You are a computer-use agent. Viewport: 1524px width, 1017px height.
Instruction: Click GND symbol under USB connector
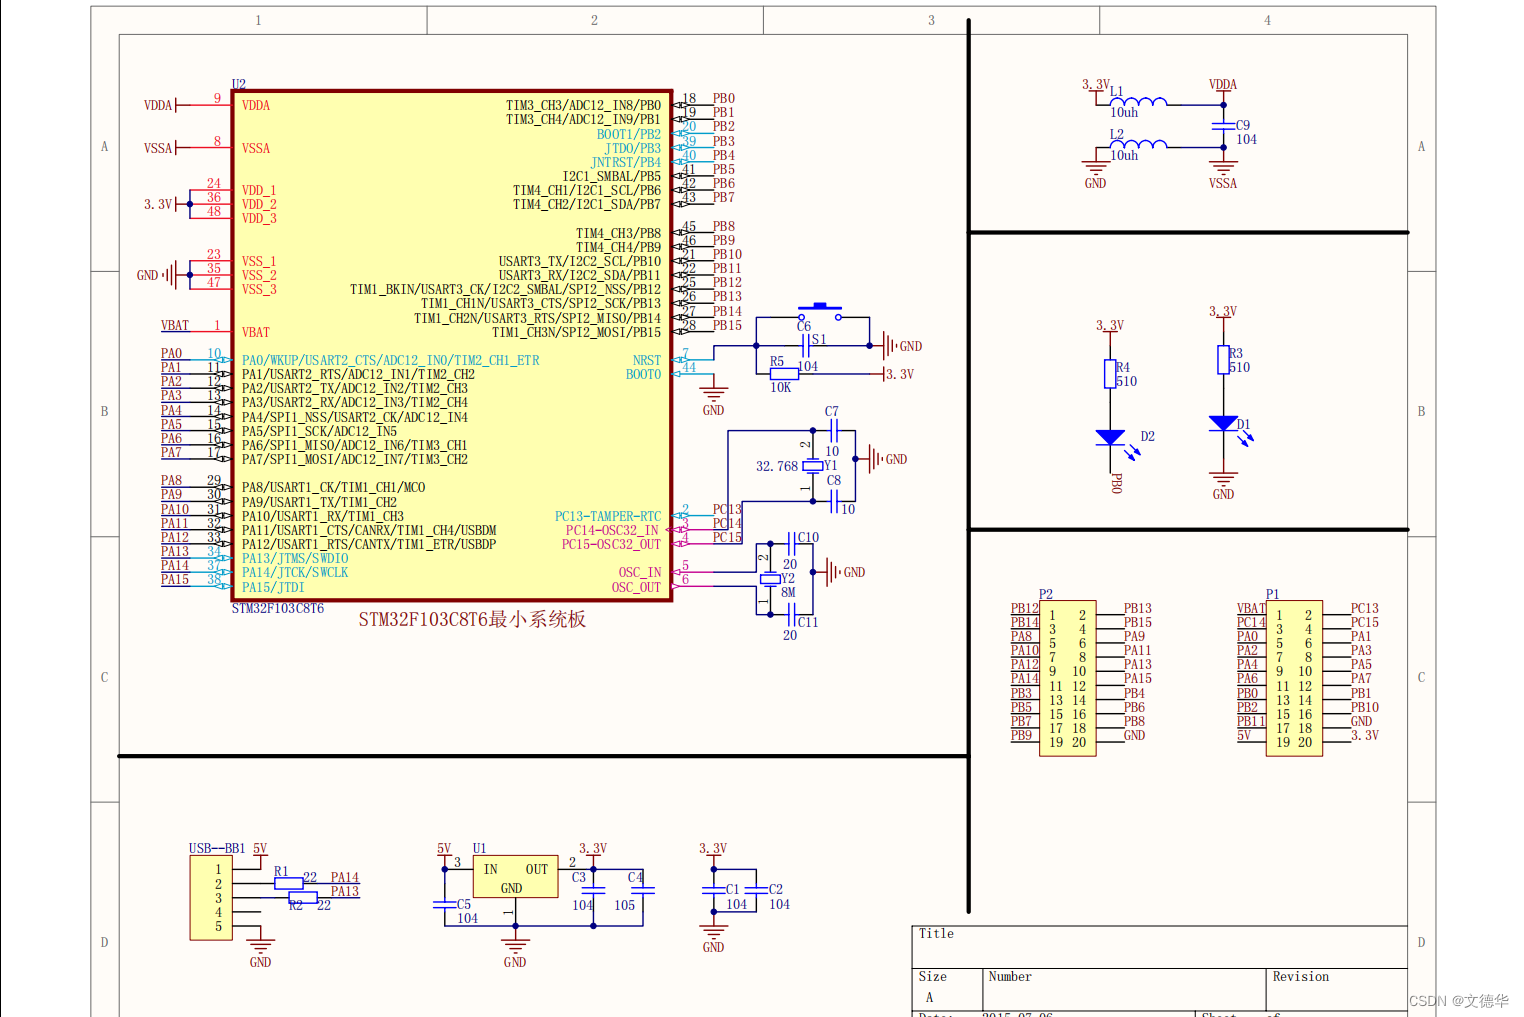tap(260, 952)
